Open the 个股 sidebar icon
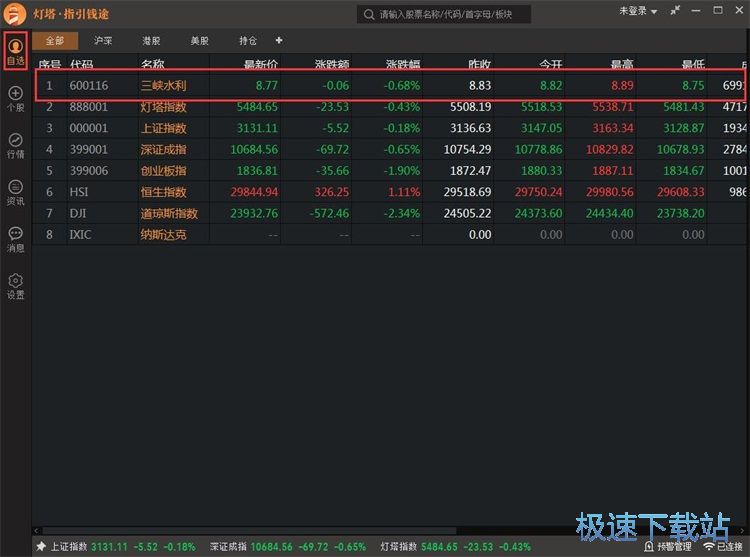750x557 pixels. click(15, 99)
